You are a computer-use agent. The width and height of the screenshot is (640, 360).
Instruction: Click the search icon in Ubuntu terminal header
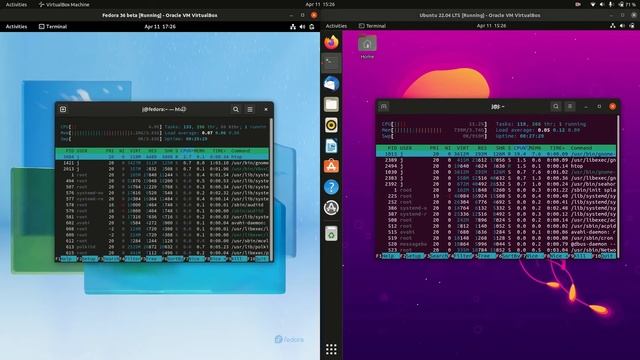(x=556, y=107)
